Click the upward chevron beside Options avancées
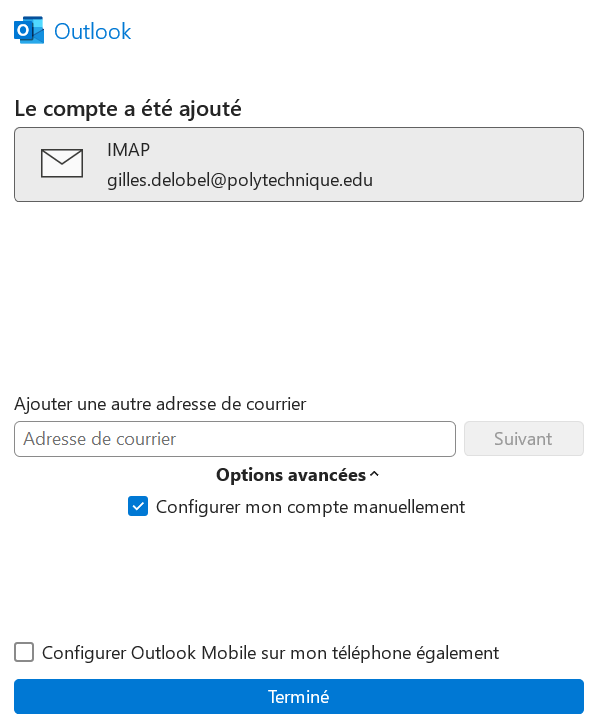This screenshot has height=727, width=595. coord(375,474)
